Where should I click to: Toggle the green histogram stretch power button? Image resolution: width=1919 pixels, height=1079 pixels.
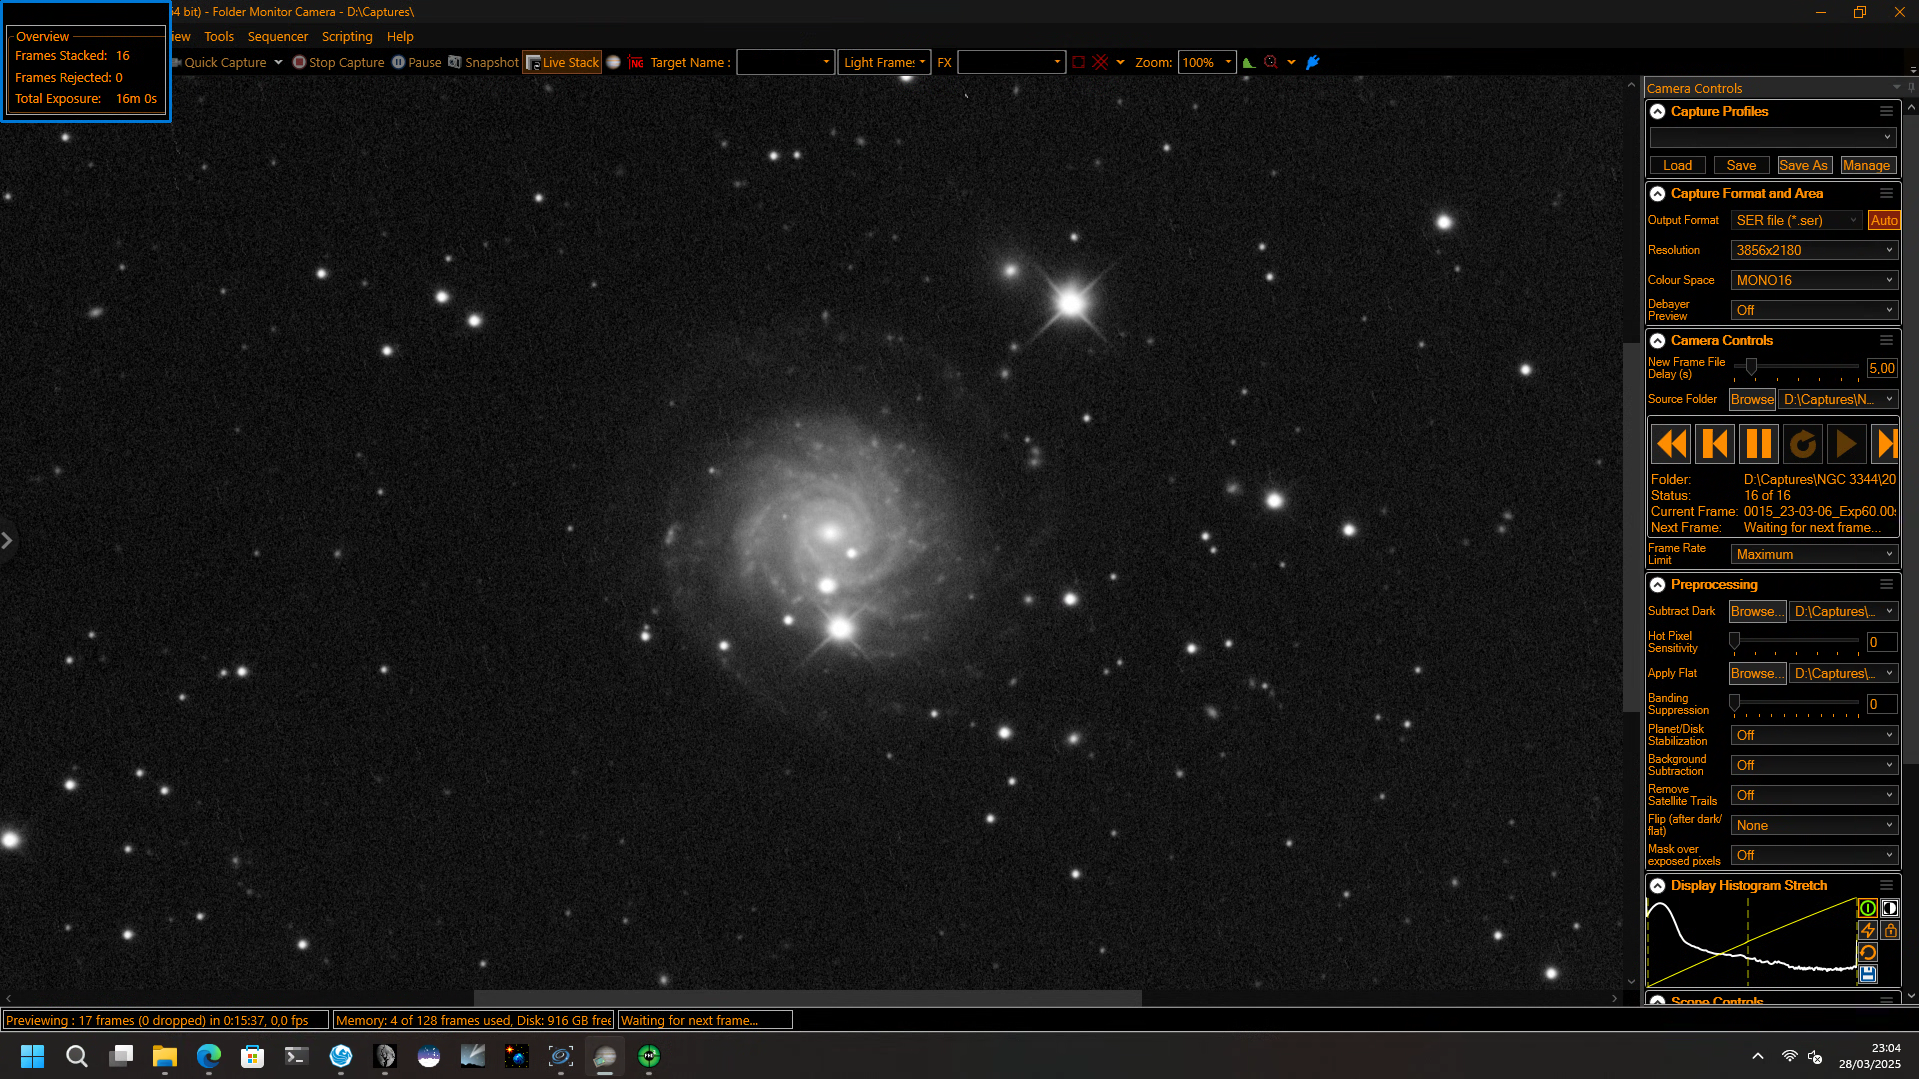(1867, 908)
